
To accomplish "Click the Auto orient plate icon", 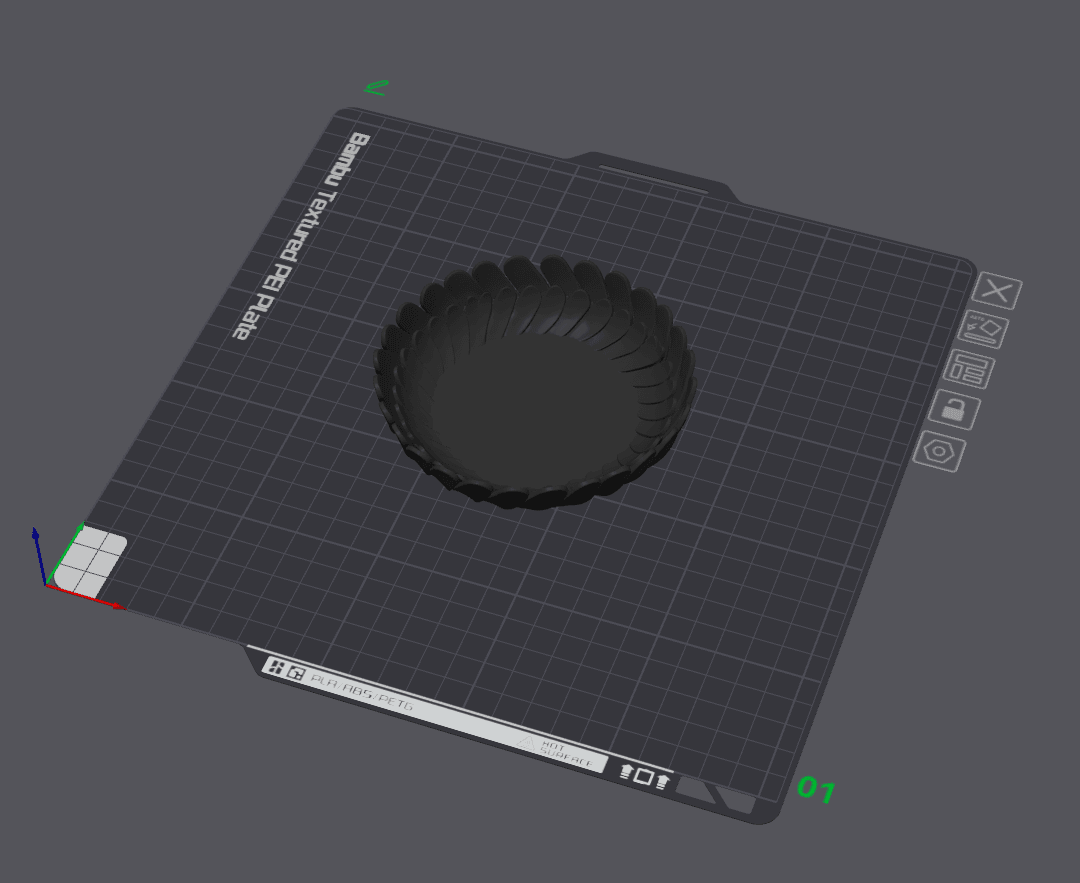I will tap(984, 329).
